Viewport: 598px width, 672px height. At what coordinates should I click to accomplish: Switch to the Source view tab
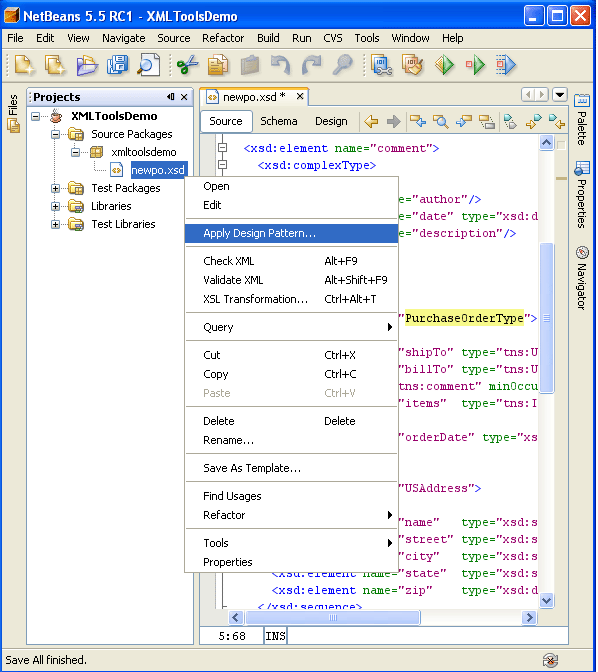[226, 122]
